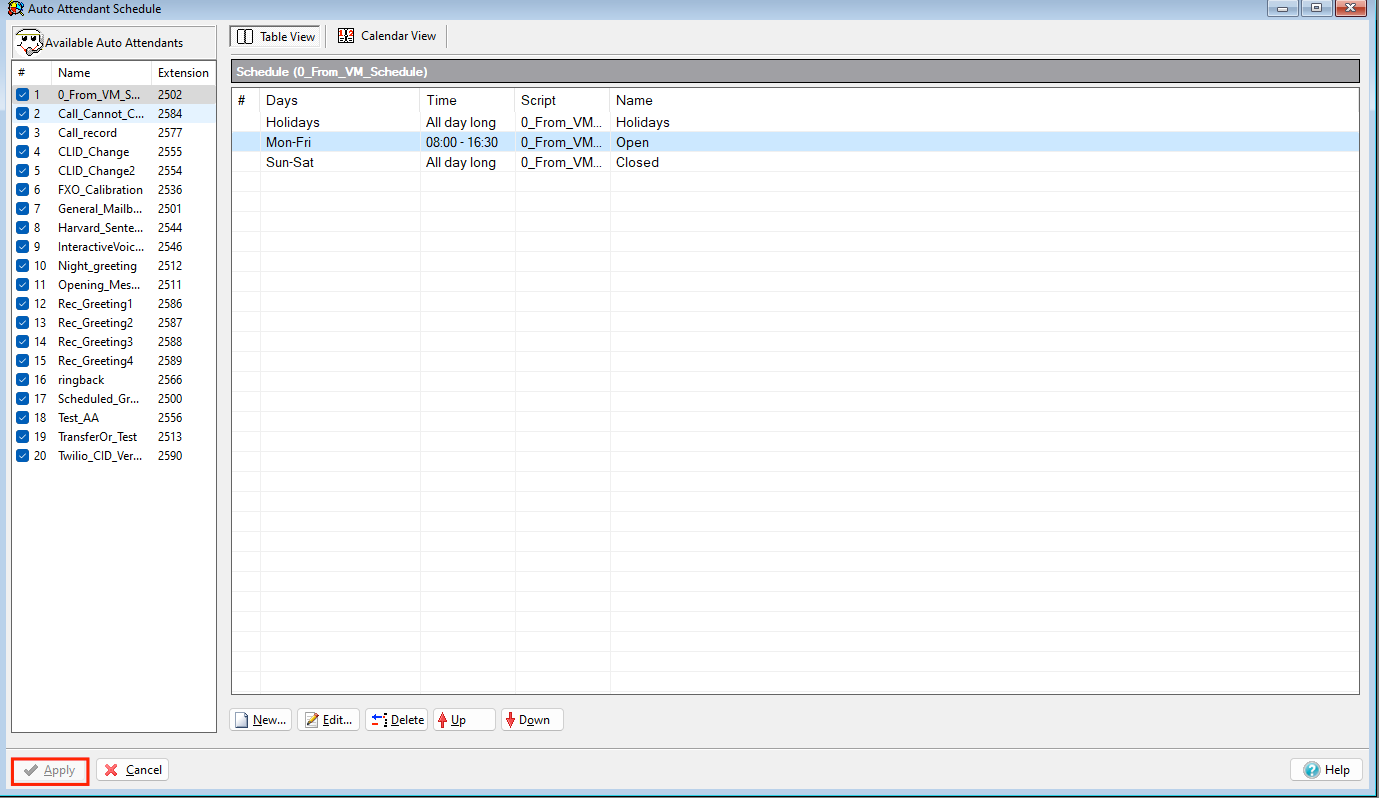
Task: Select InteractiveVoic... attendant
Action: pos(114,247)
